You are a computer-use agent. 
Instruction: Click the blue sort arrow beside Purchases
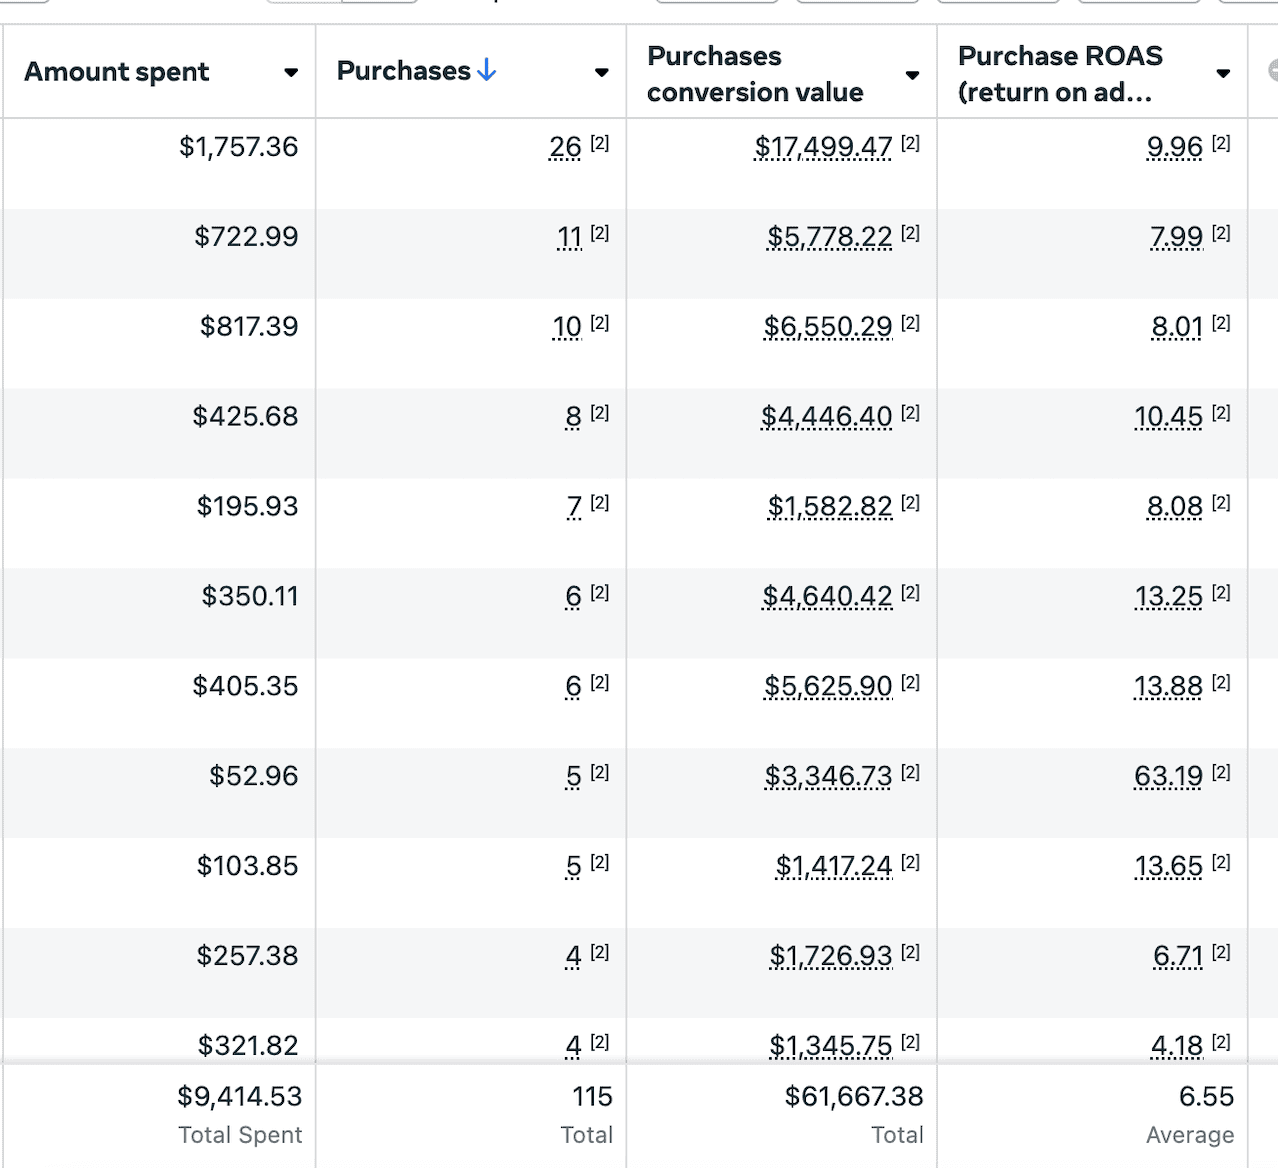click(x=487, y=70)
